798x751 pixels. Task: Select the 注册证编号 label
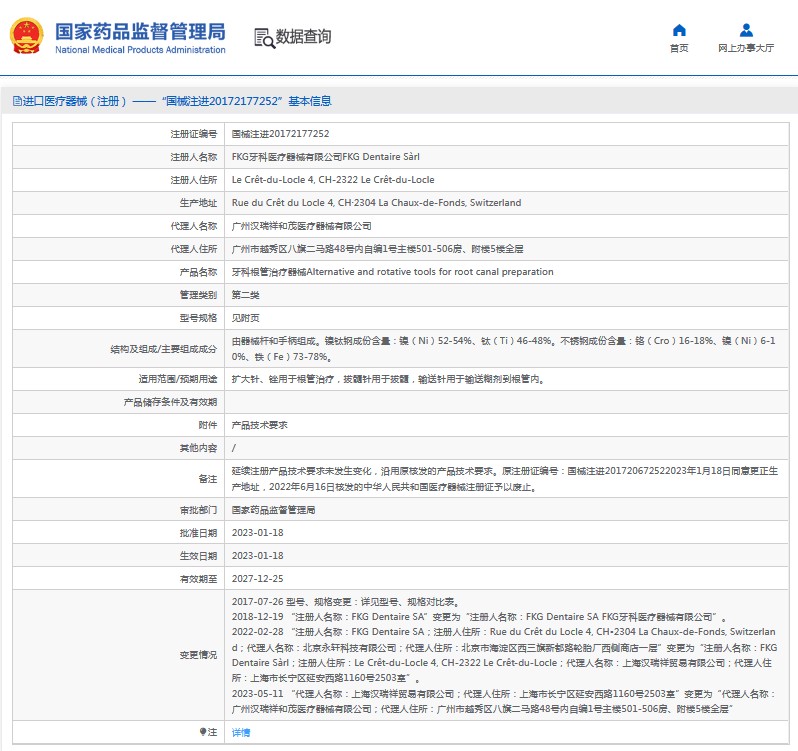point(193,134)
